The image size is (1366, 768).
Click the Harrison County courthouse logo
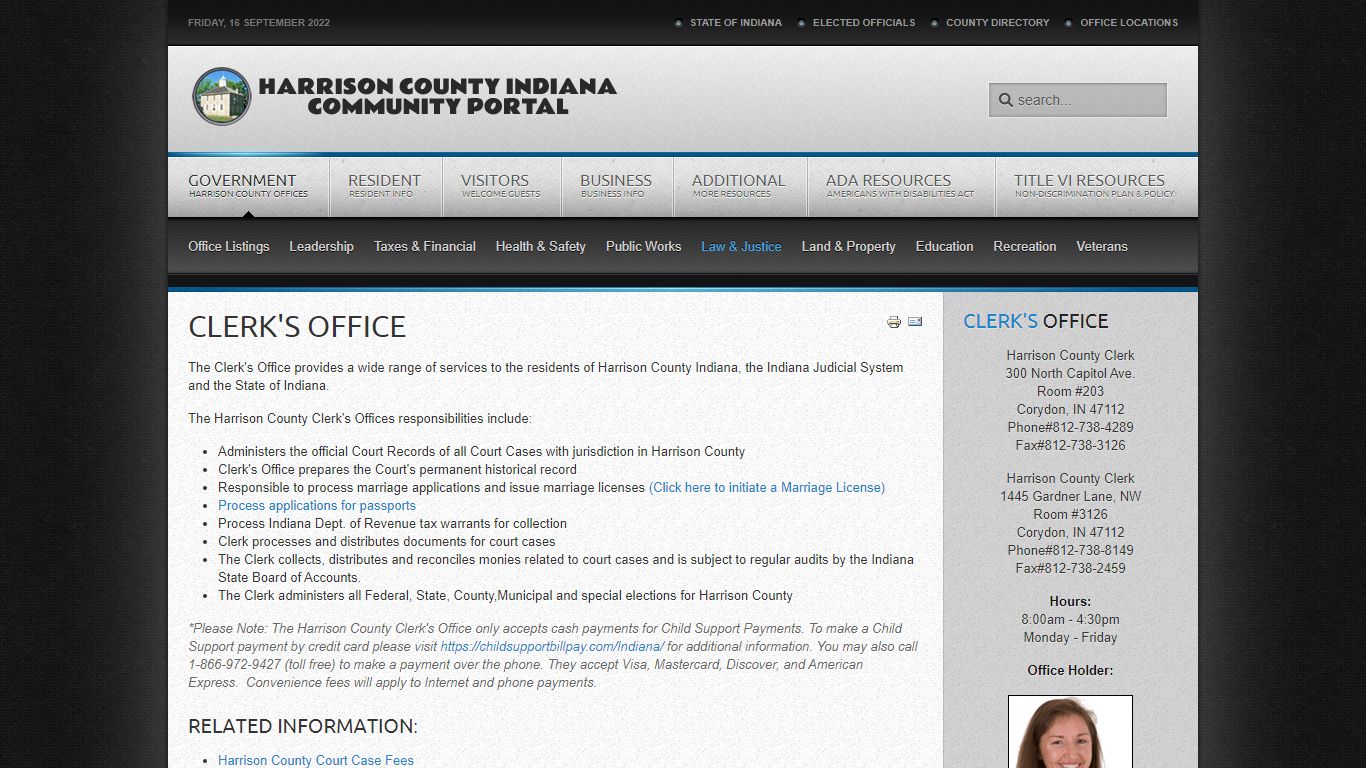point(221,96)
